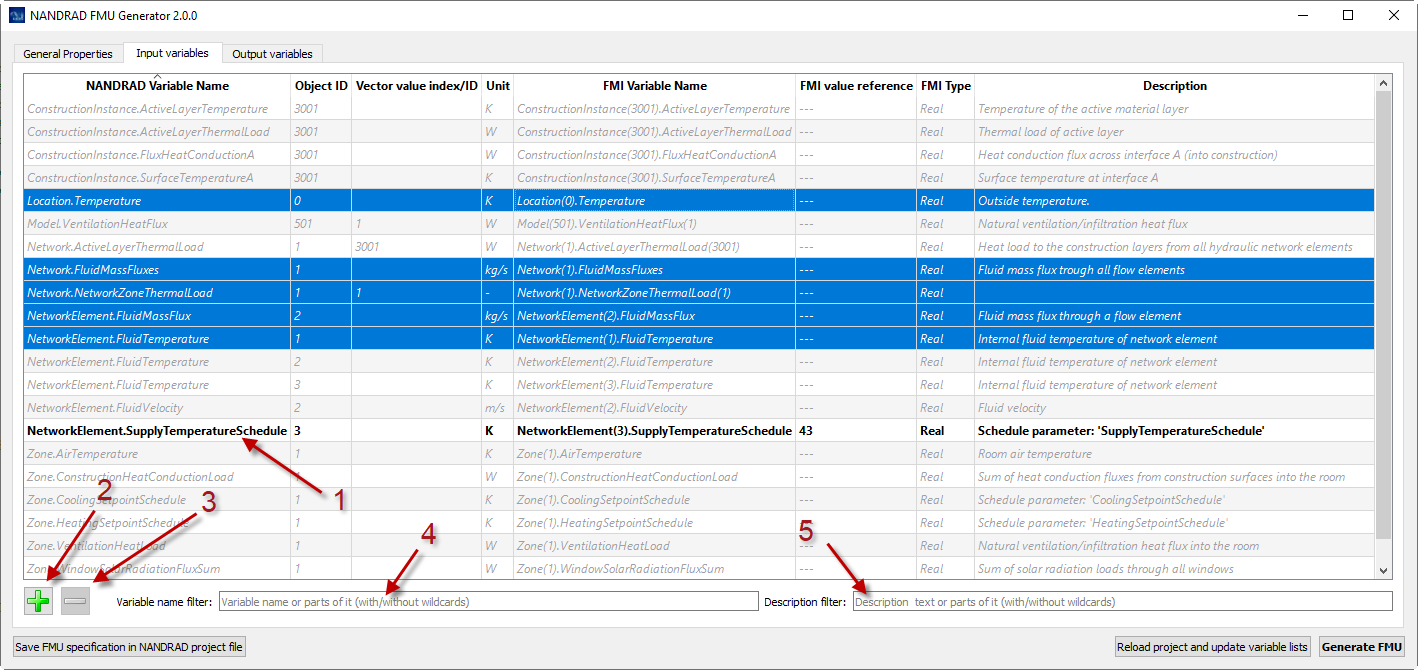Click m/s unit cell of FluidVelocity row

tap(498, 408)
